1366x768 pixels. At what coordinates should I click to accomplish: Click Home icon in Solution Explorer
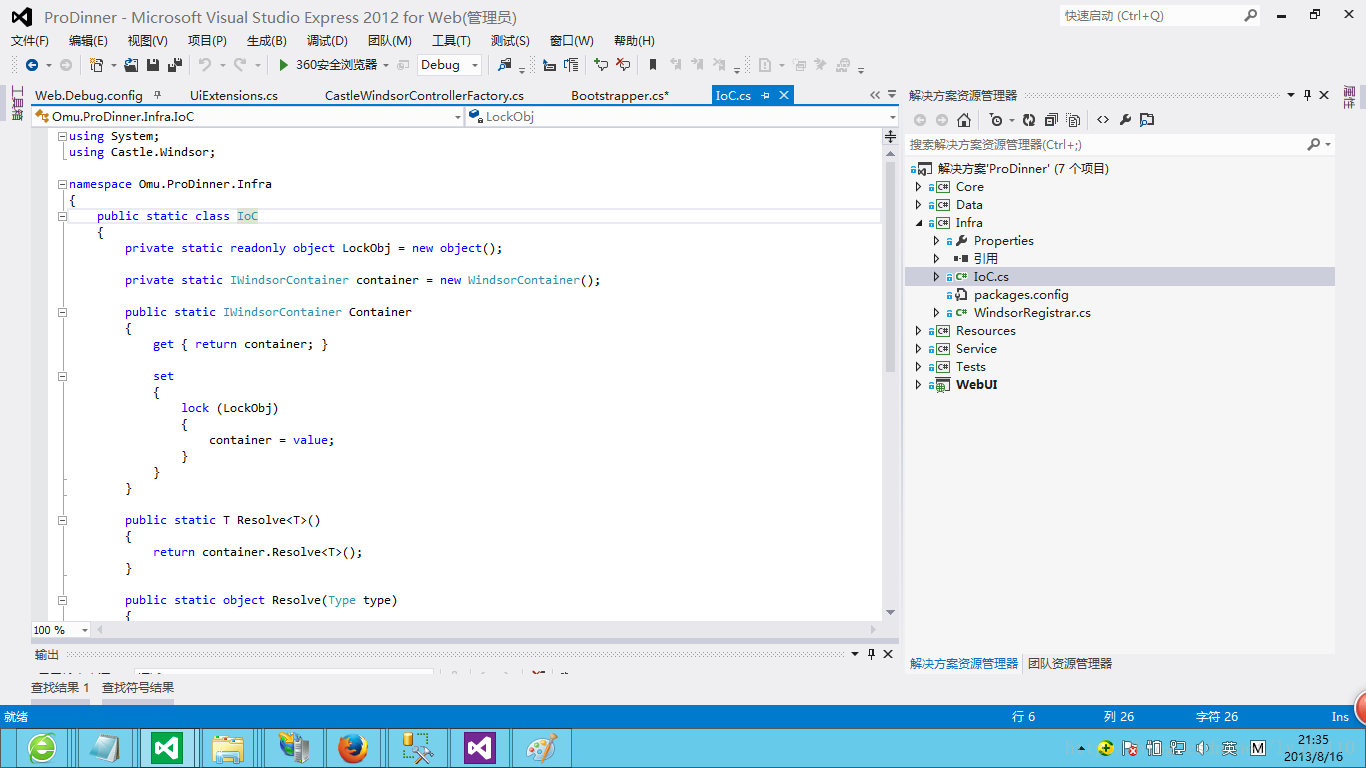click(964, 120)
